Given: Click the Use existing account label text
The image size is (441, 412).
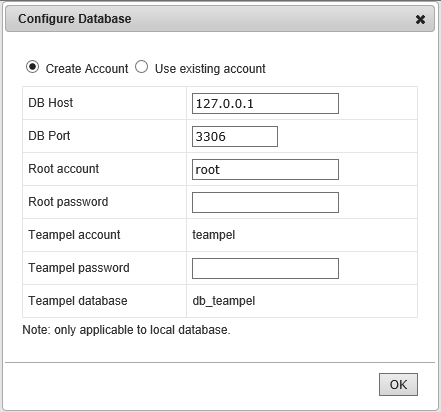Looking at the screenshot, I should 210,69.
